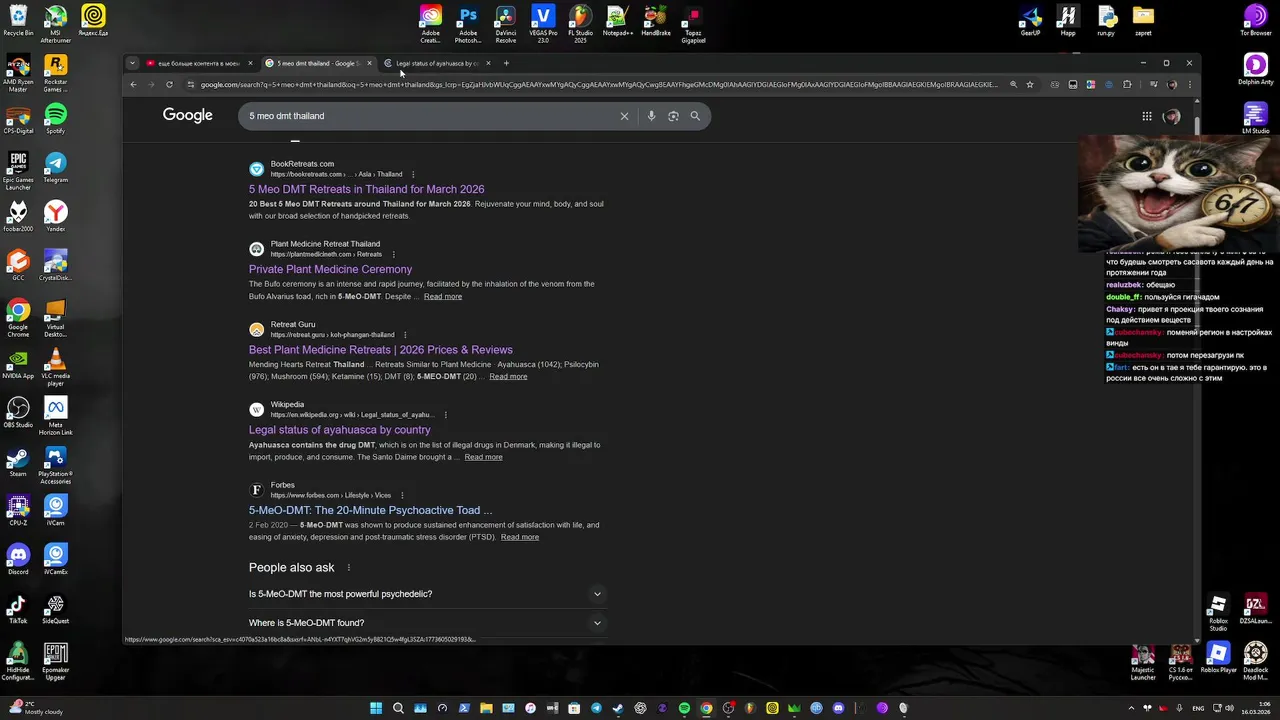This screenshot has height=720, width=1280.
Task: Open options menu for Wikipedia result
Action: (445, 415)
